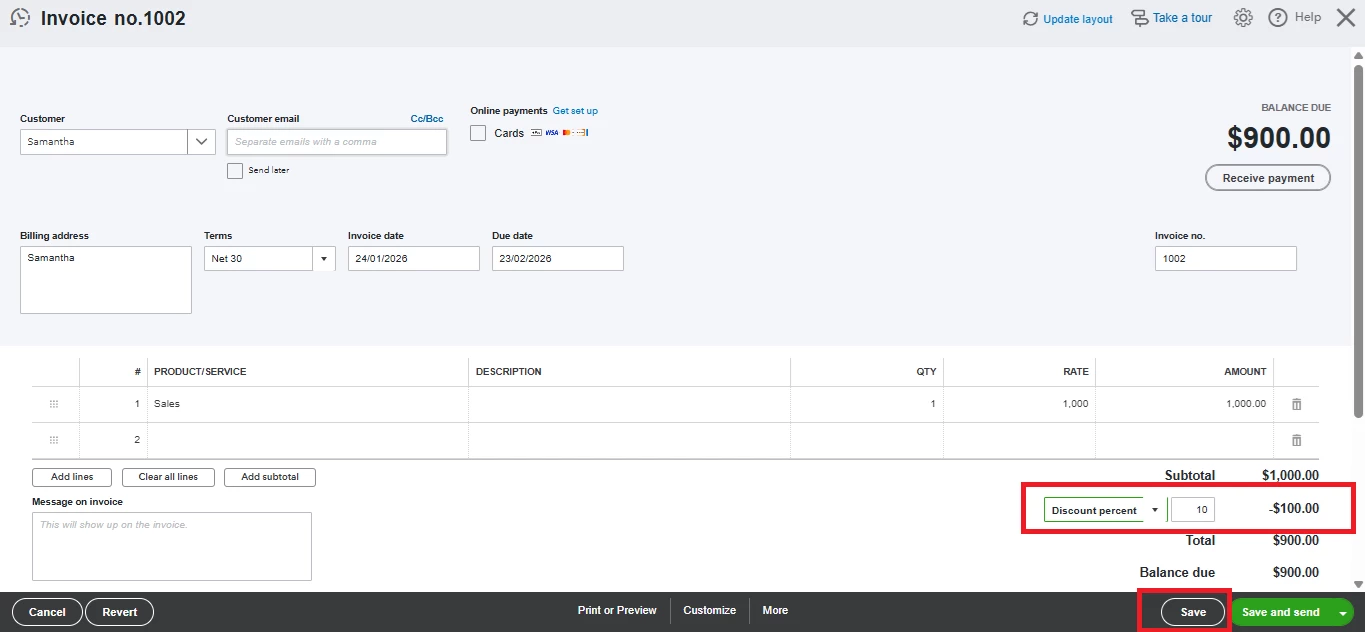Click the Take a tour link text
The height and width of the screenshot is (632, 1365).
(1182, 18)
